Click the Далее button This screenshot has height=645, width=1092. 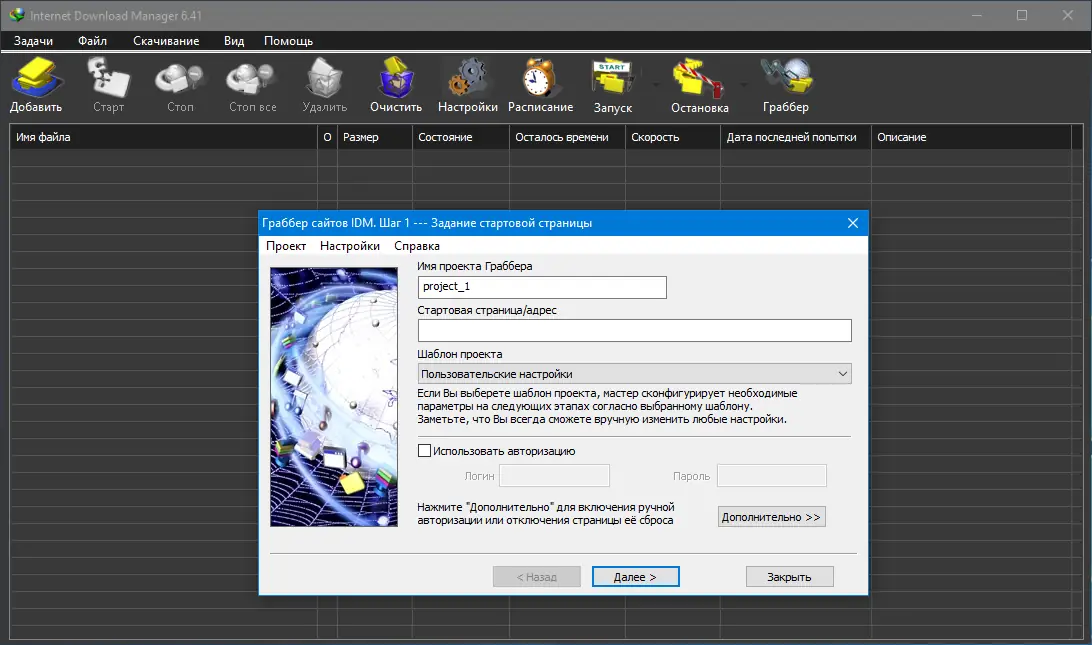click(x=635, y=576)
